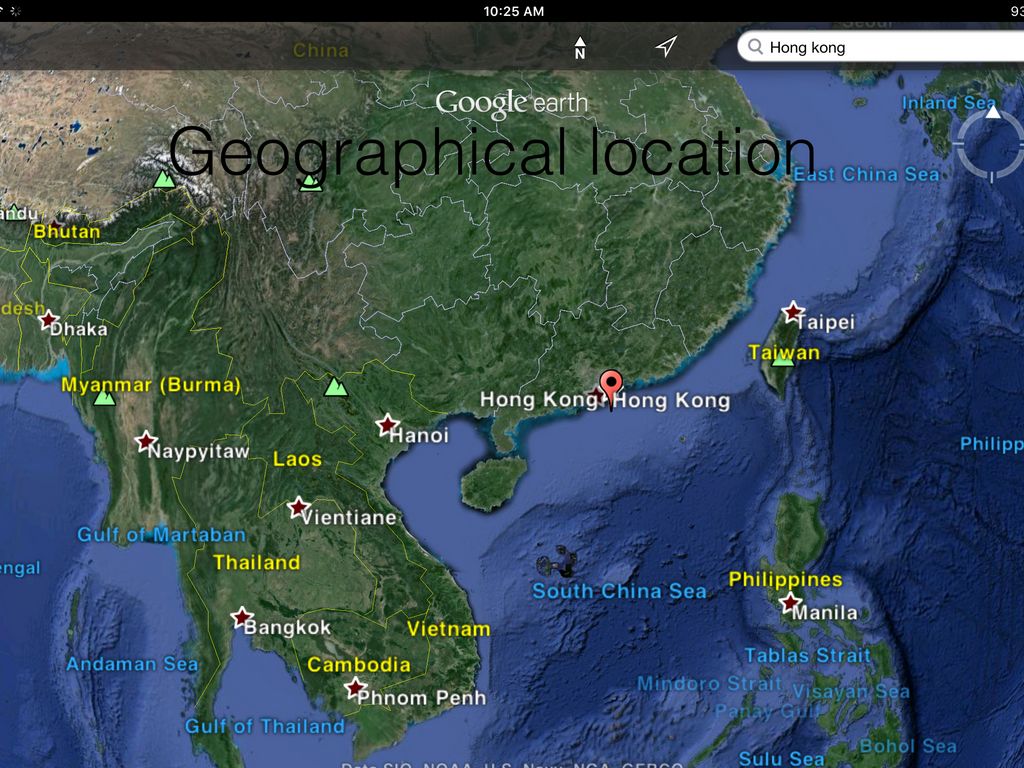
Task: Tap the Vientiane capital star marker
Action: click(x=298, y=507)
